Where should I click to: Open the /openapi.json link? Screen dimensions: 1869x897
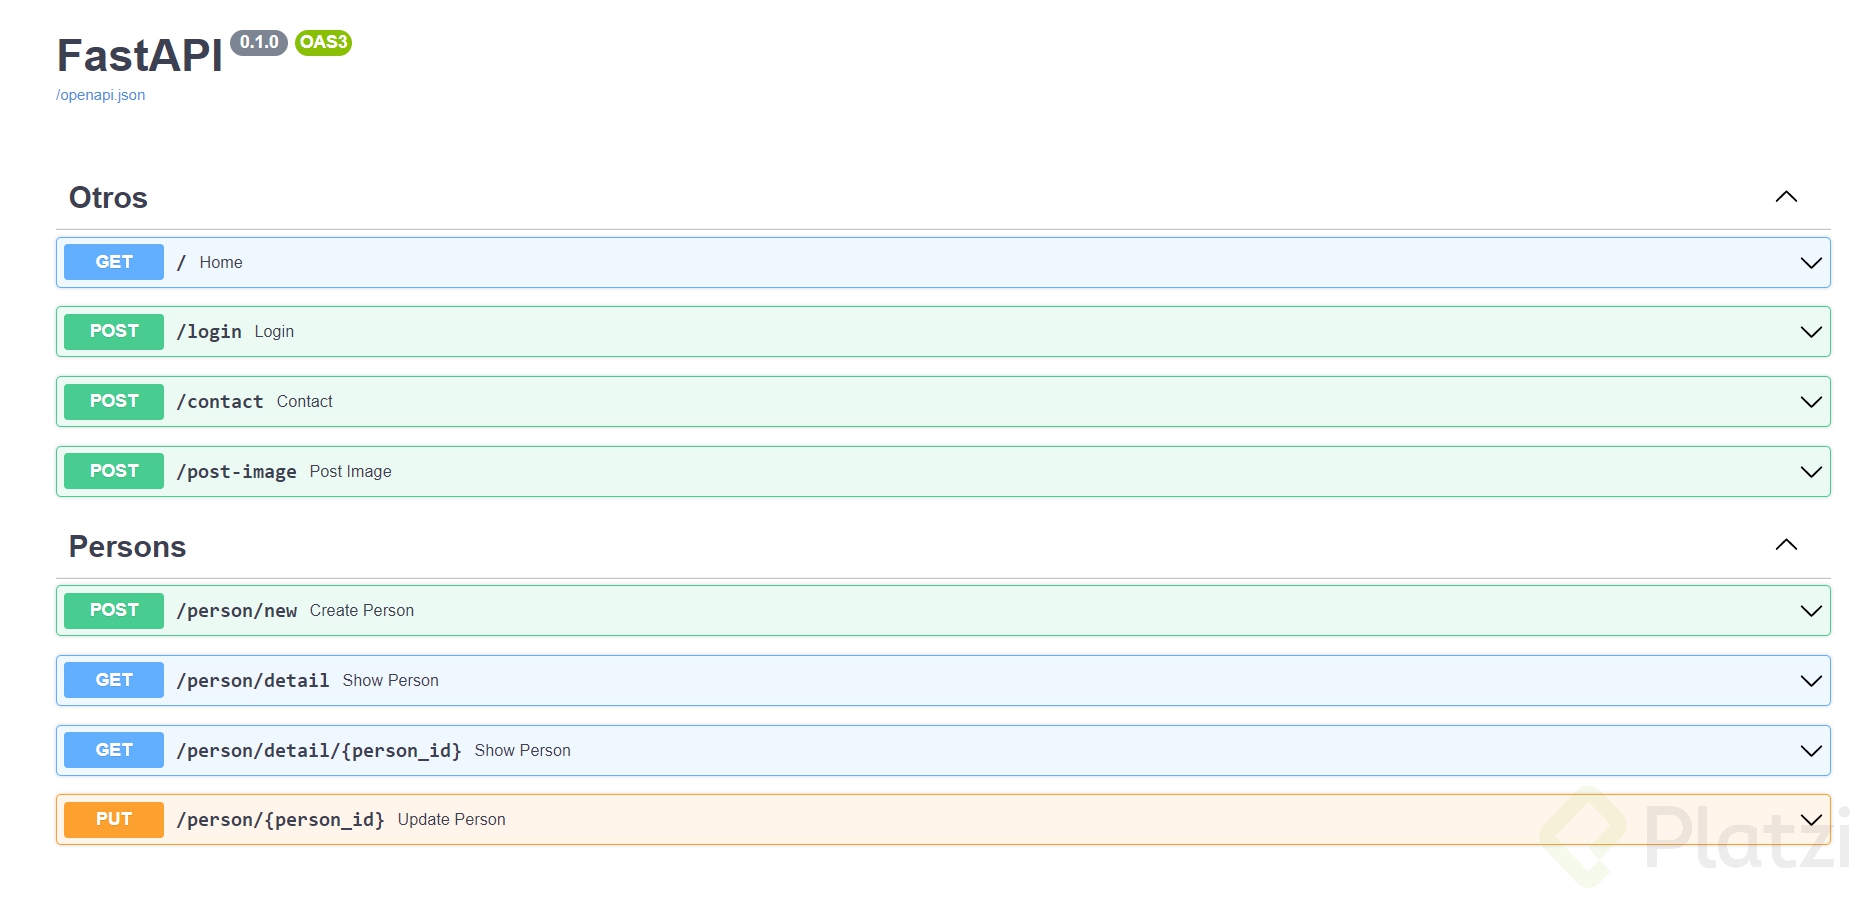click(100, 95)
